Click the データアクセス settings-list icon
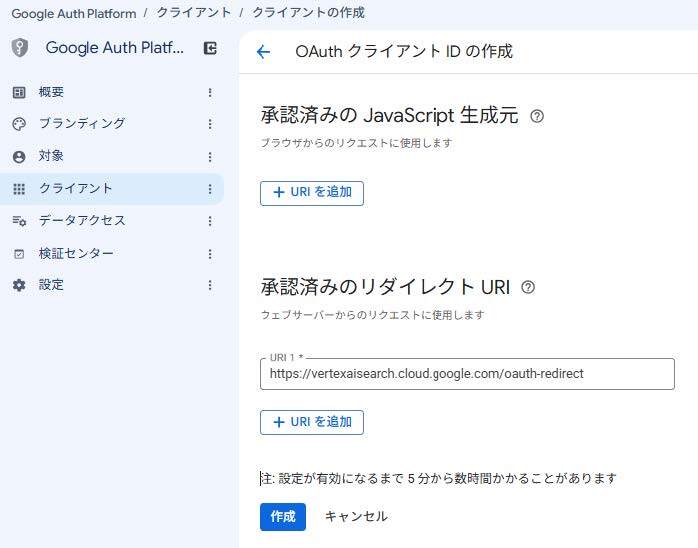This screenshot has width=698, height=548. [19, 221]
